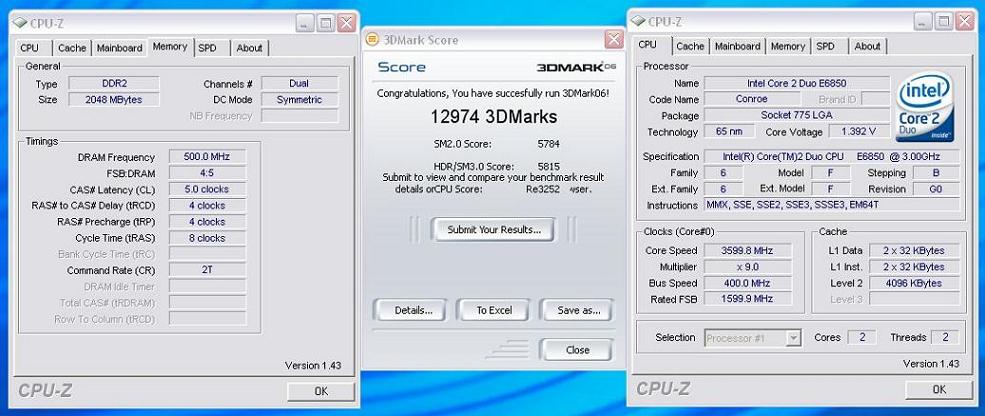Click the CPU-Z title icon in Memory window
This screenshot has width=985, height=416.
19,24
